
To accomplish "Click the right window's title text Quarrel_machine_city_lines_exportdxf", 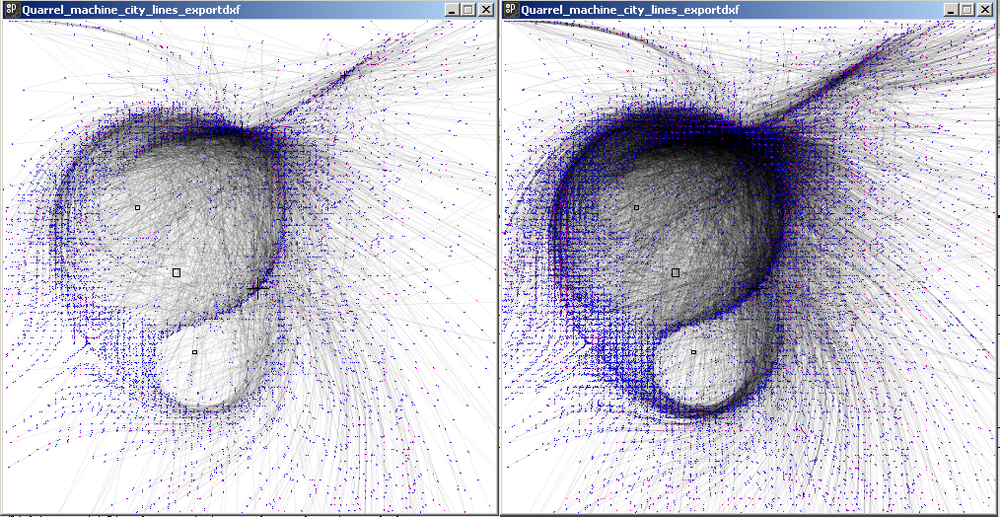I will (630, 10).
